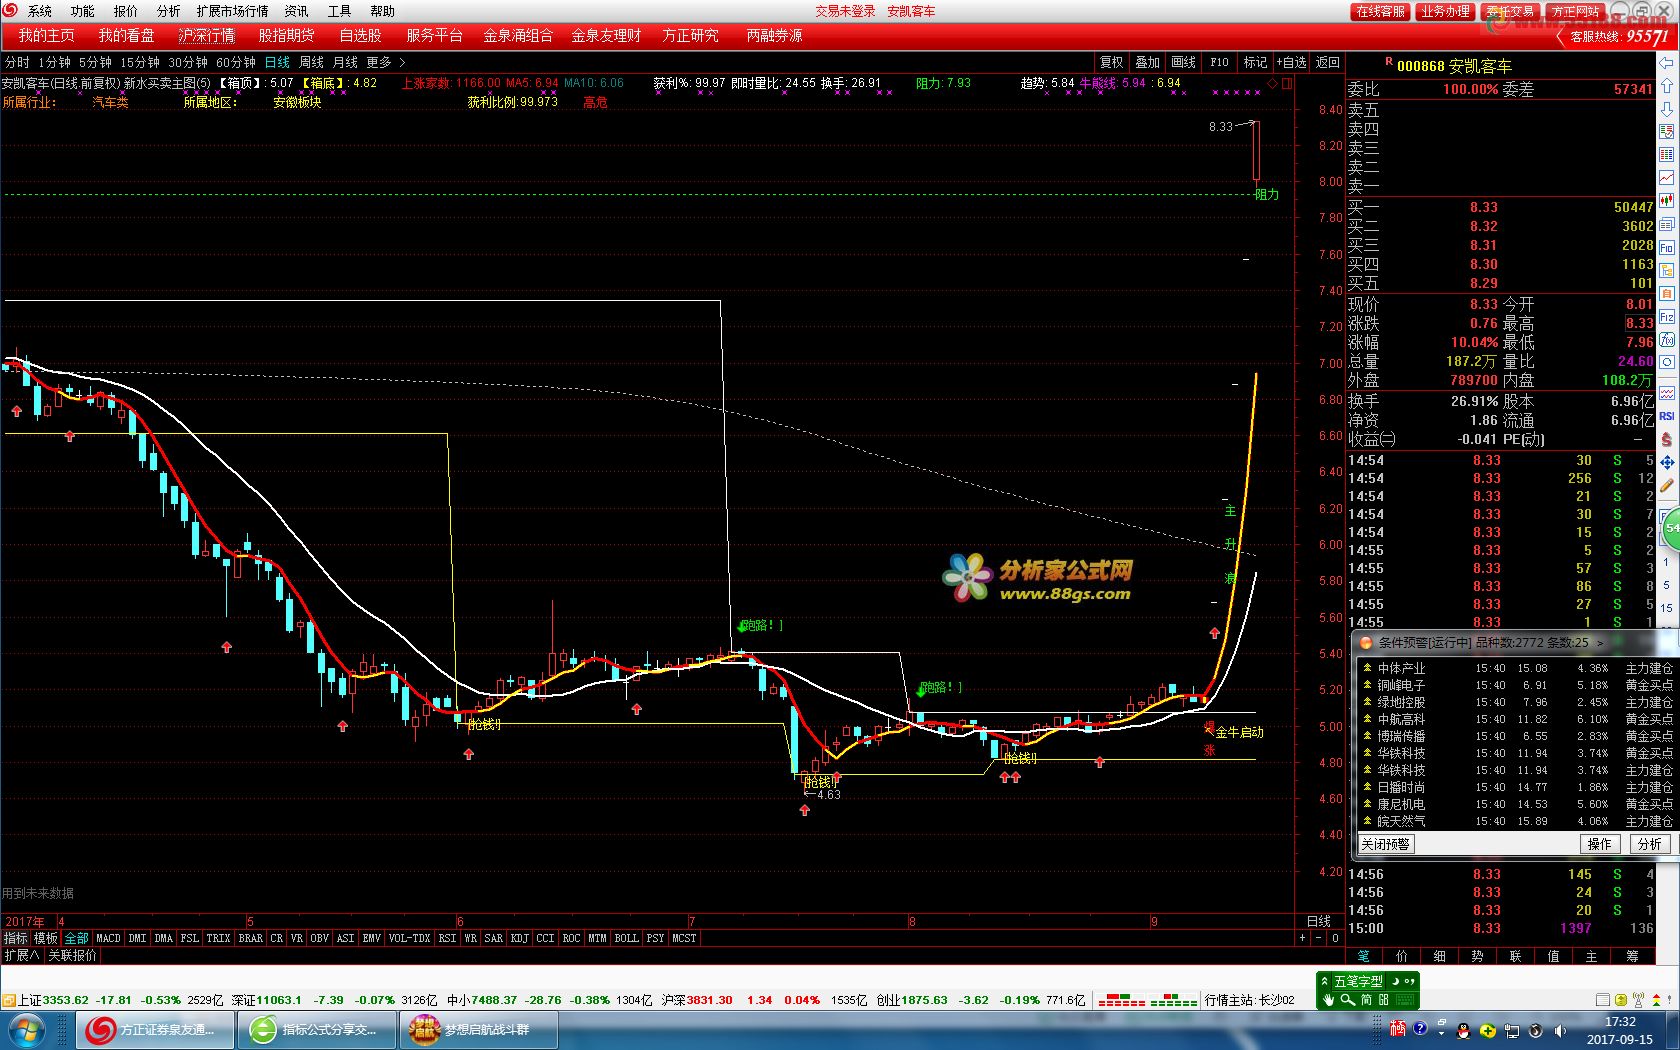The image size is (1680, 1050).
Task: Click the down arrow icon in right sidebar
Action: 1666,108
